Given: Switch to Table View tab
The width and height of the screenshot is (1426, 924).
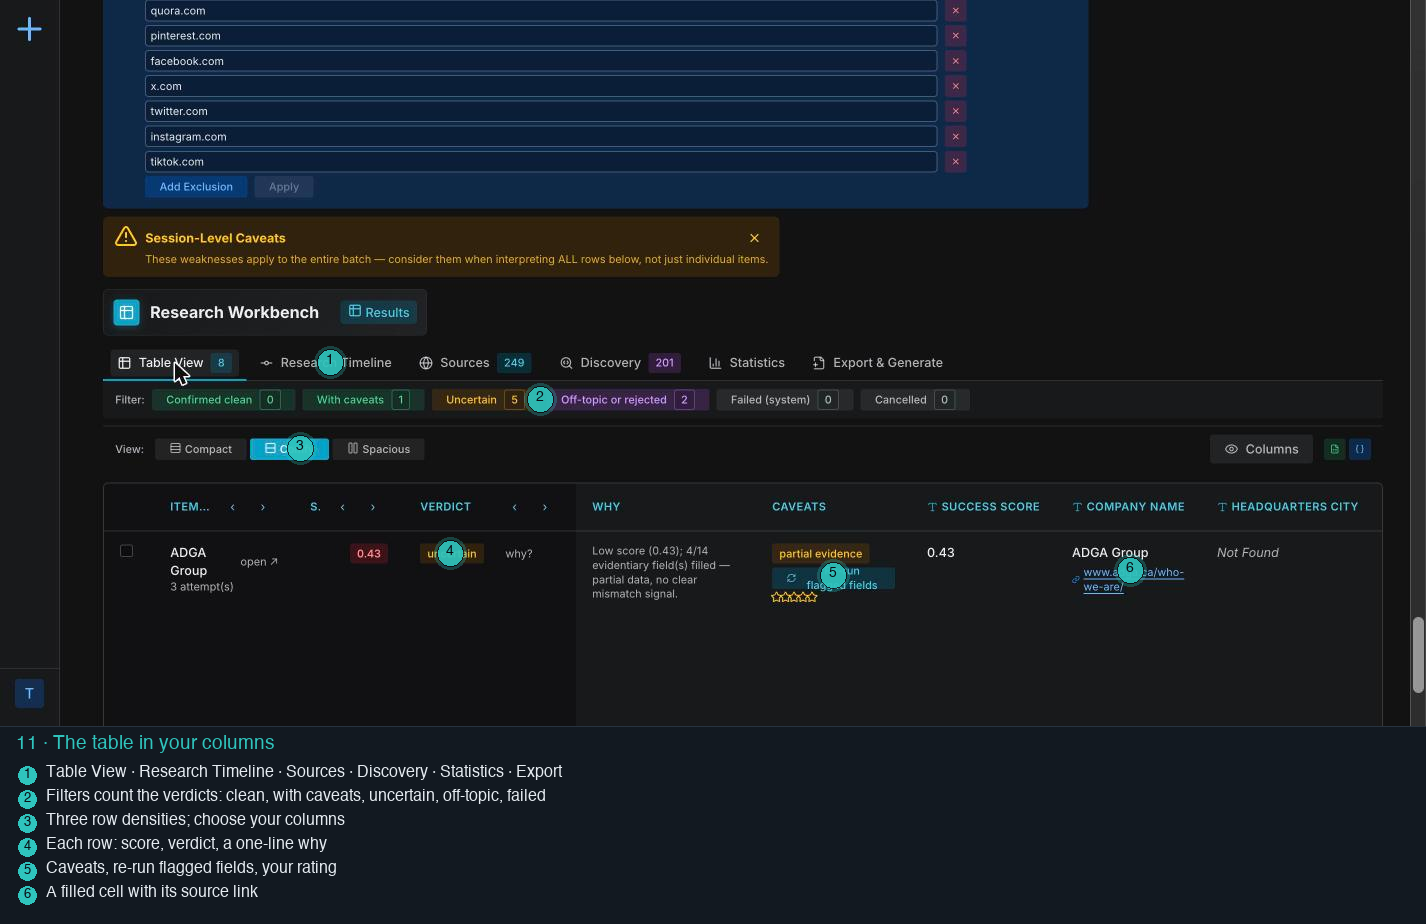Looking at the screenshot, I should (175, 363).
